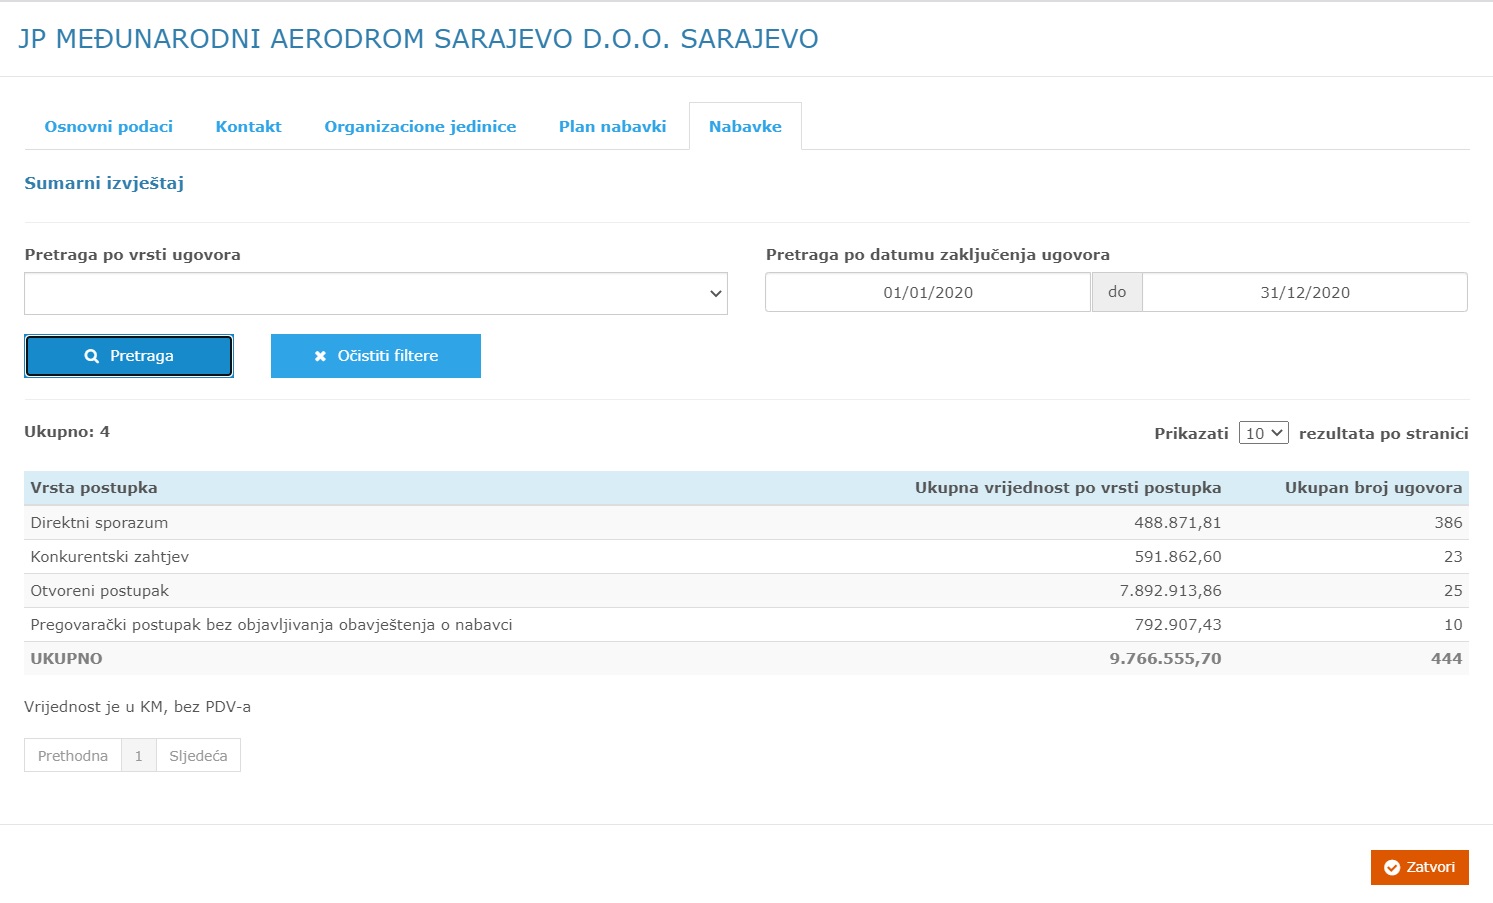Go to the Sljedeća page
The height and width of the screenshot is (903, 1493).
tap(198, 756)
